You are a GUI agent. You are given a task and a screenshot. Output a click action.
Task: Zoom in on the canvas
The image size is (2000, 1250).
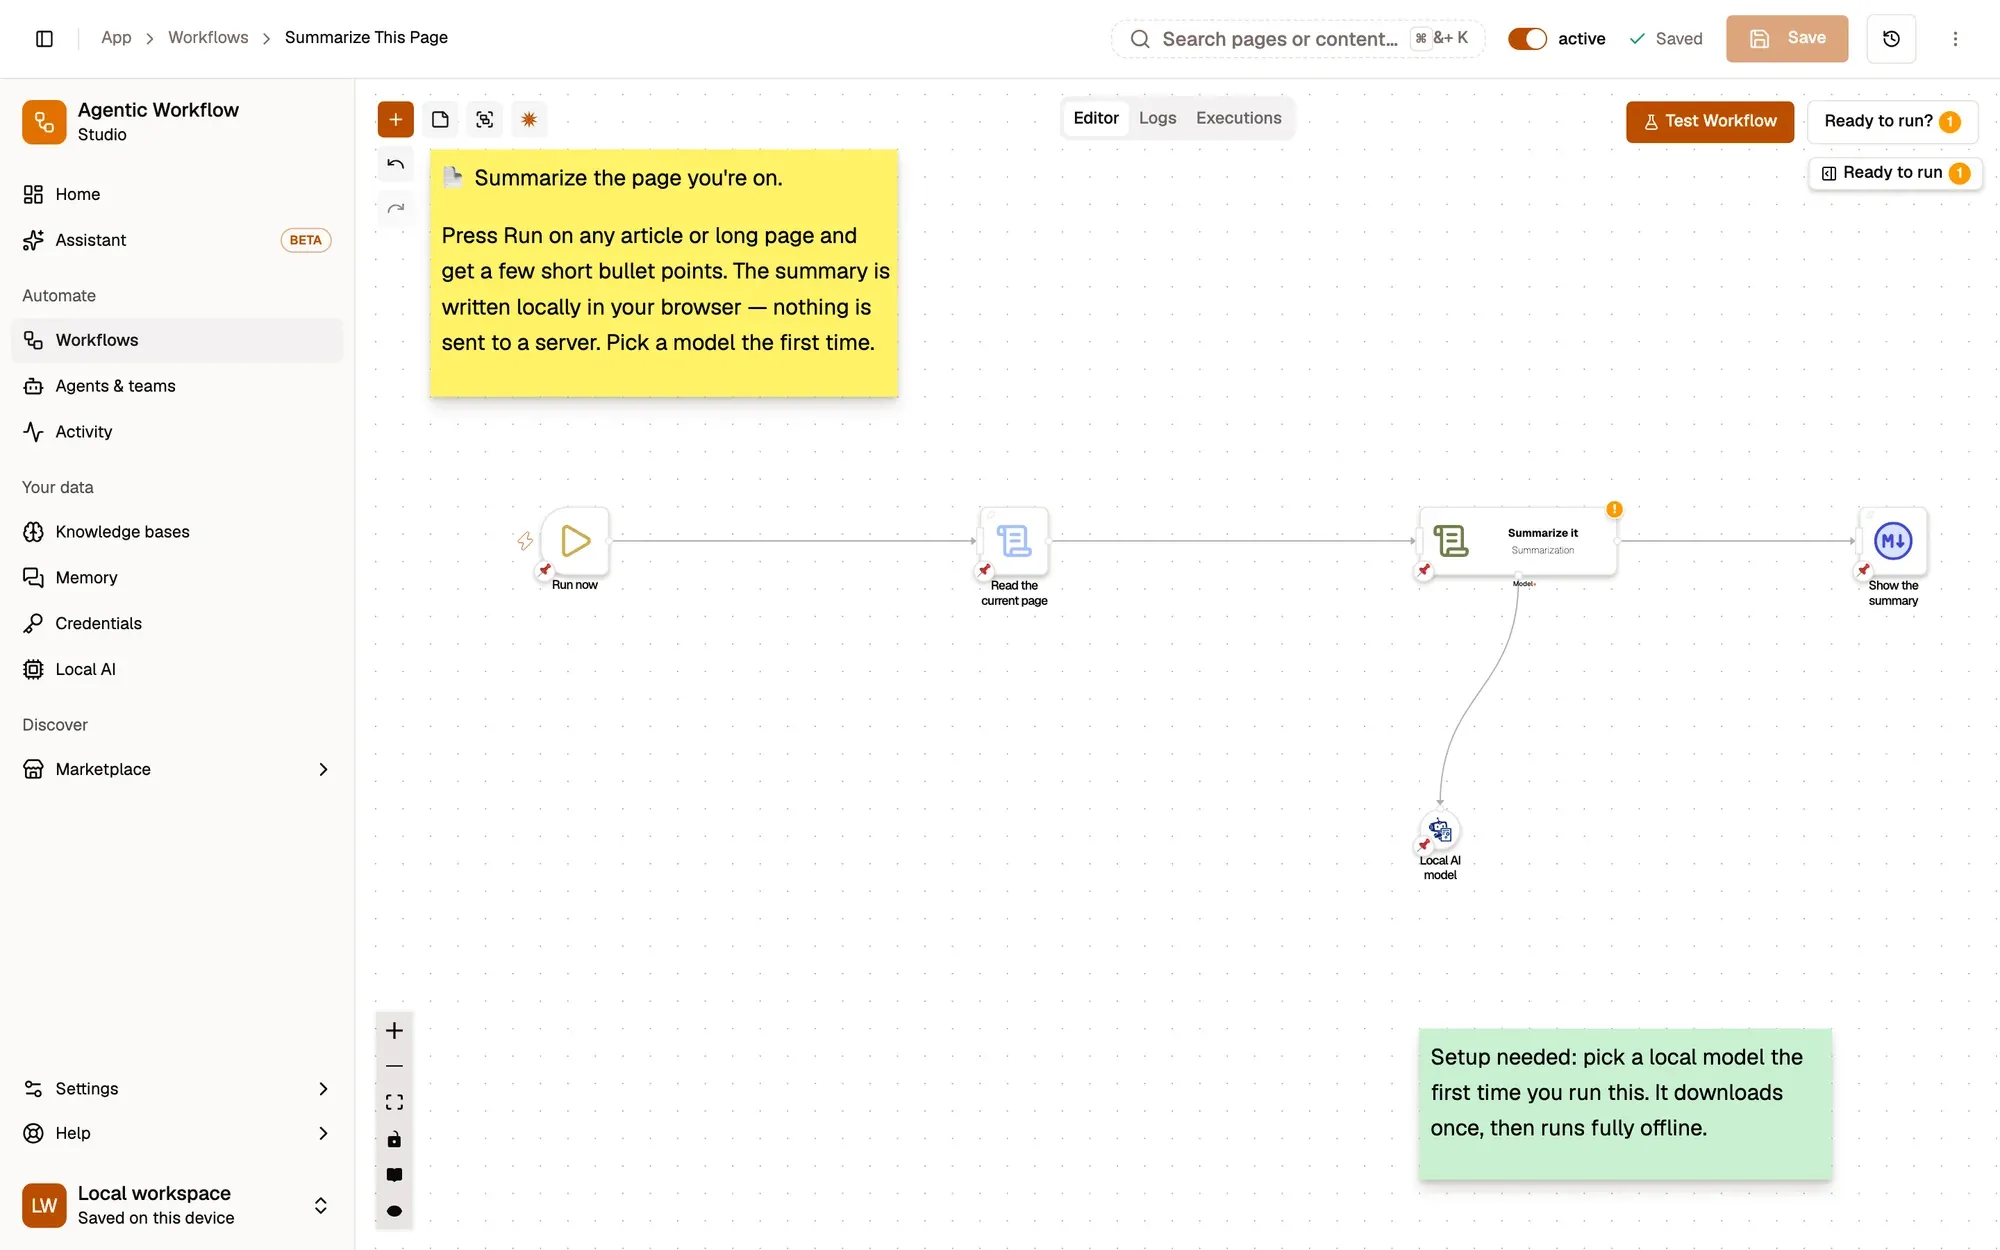tap(394, 1030)
